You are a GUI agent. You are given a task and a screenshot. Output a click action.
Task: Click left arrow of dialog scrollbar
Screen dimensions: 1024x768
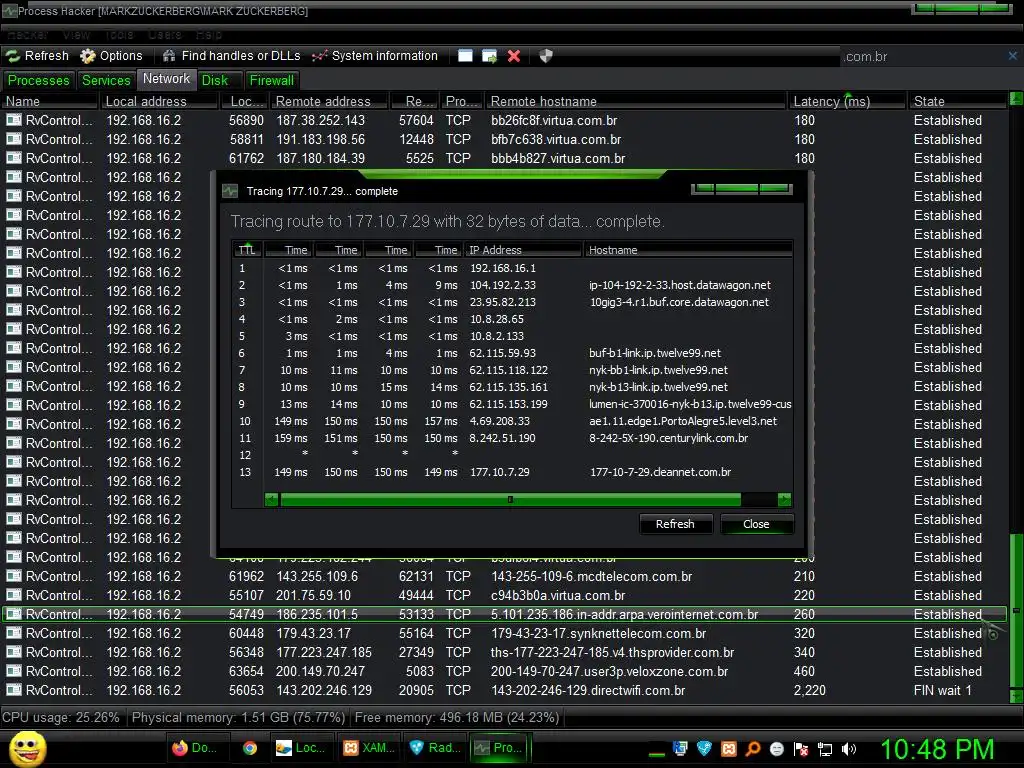tap(272, 500)
